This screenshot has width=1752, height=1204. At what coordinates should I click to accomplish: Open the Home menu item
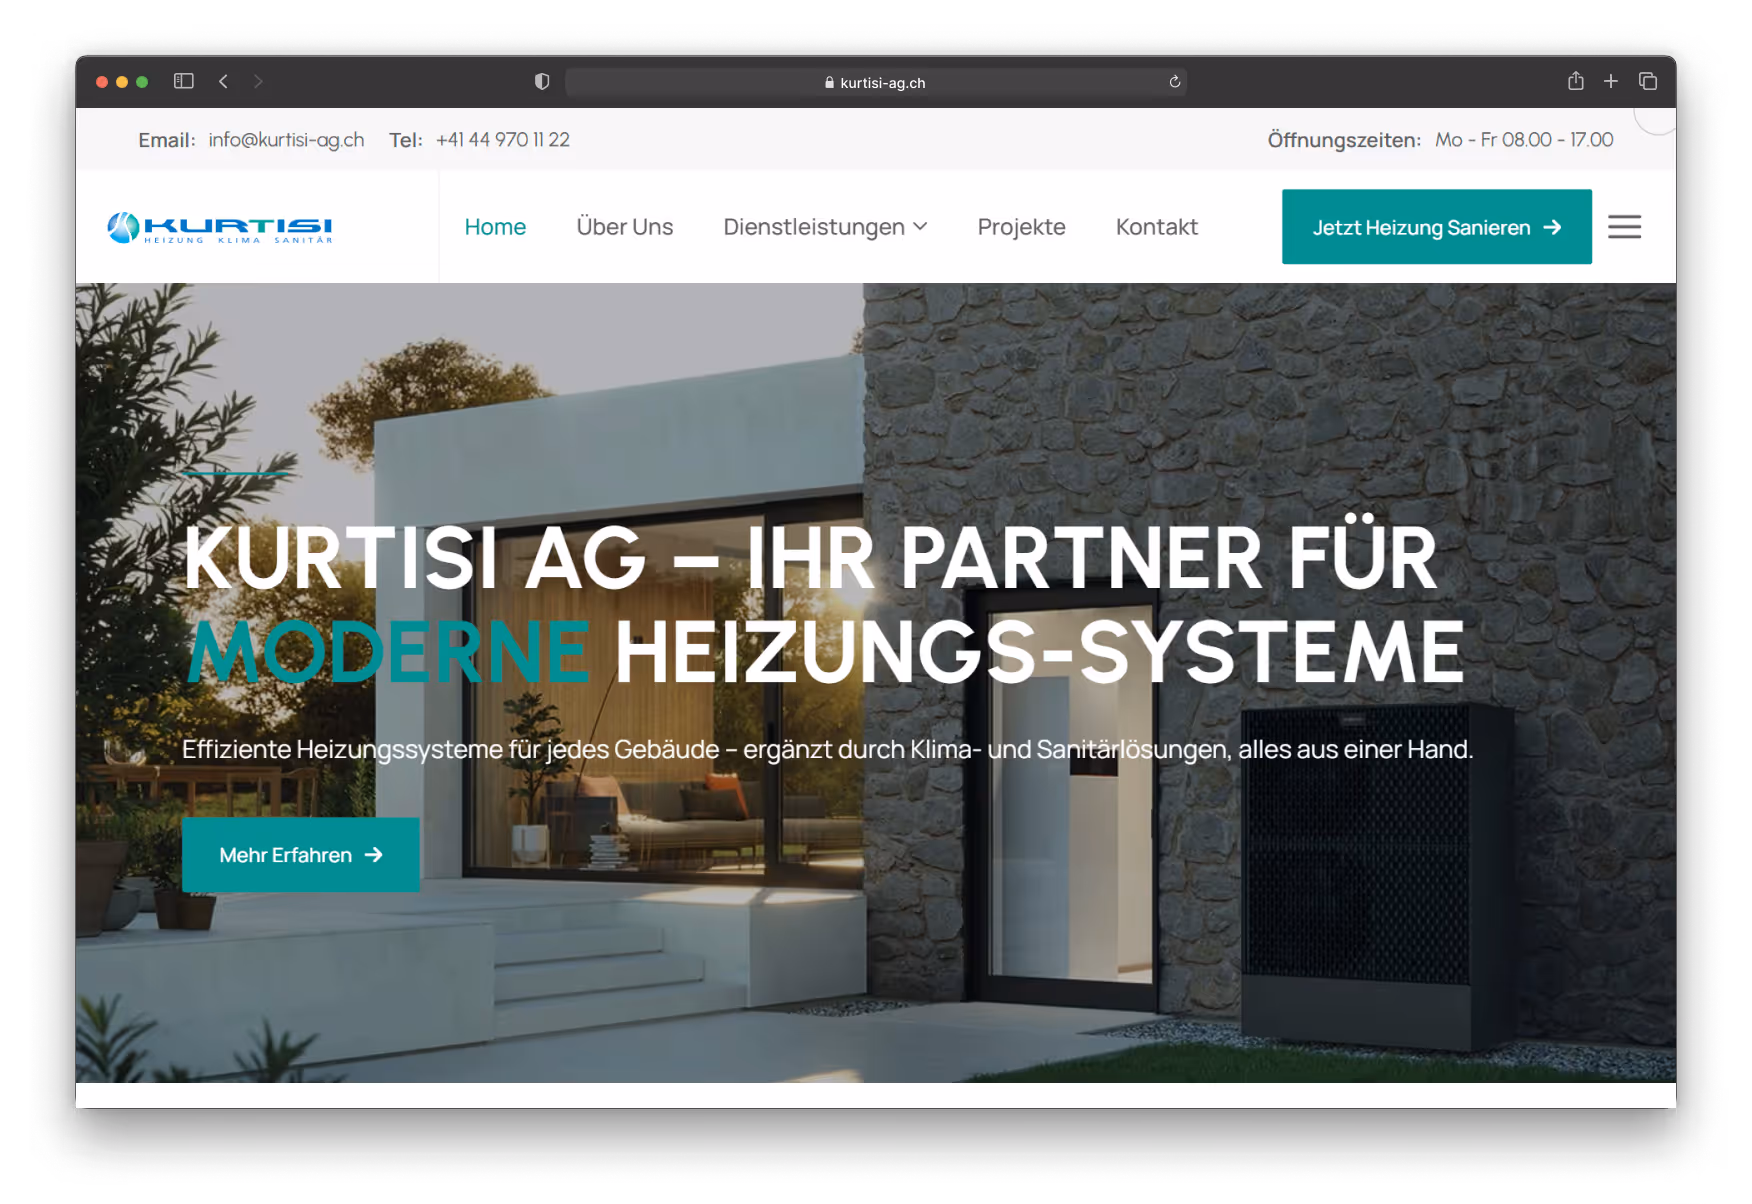point(495,227)
